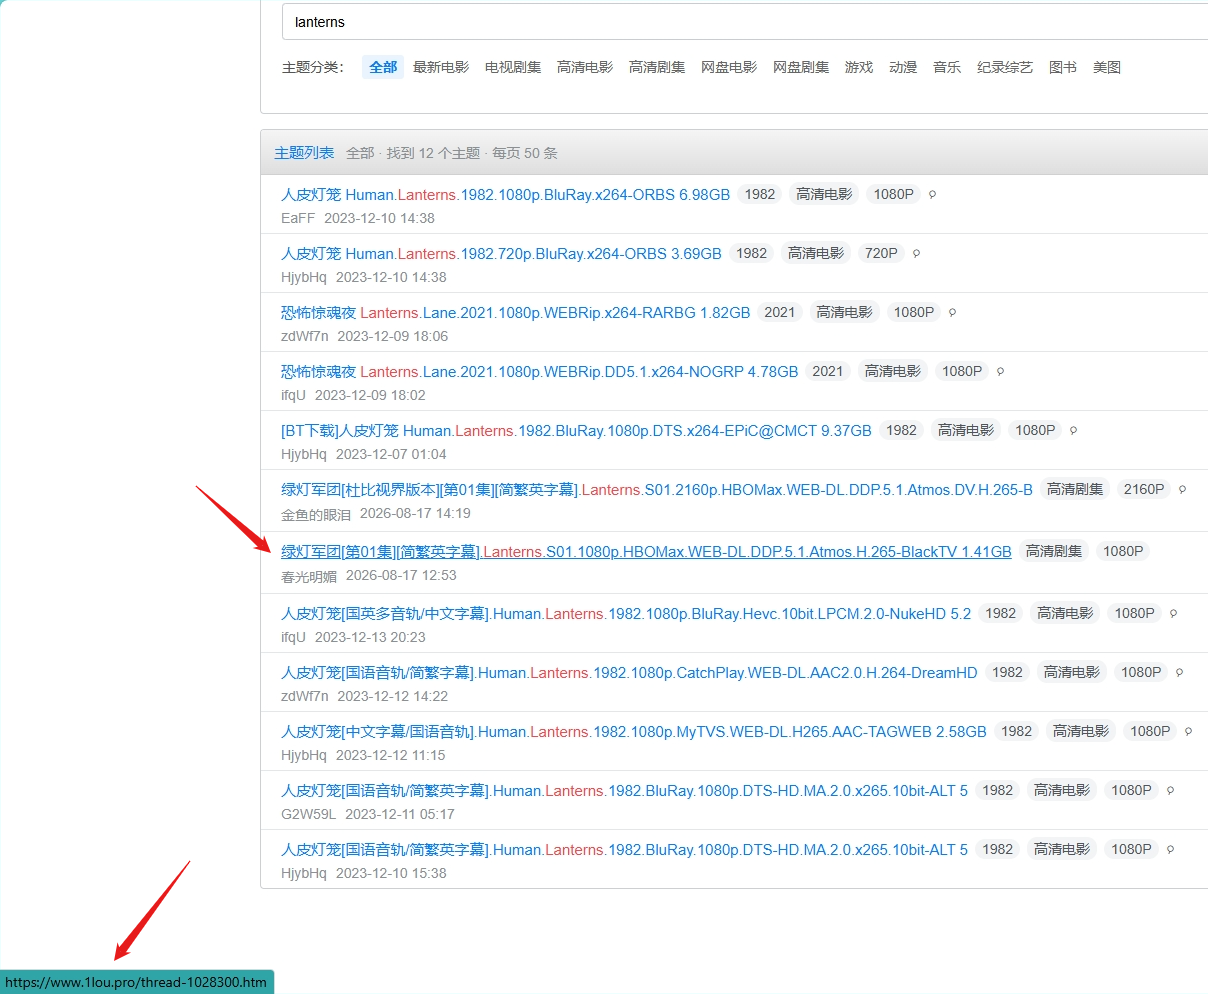Click the 1982 tag on ORBS 6.98GB row
Image resolution: width=1208 pixels, height=994 pixels.
[760, 194]
